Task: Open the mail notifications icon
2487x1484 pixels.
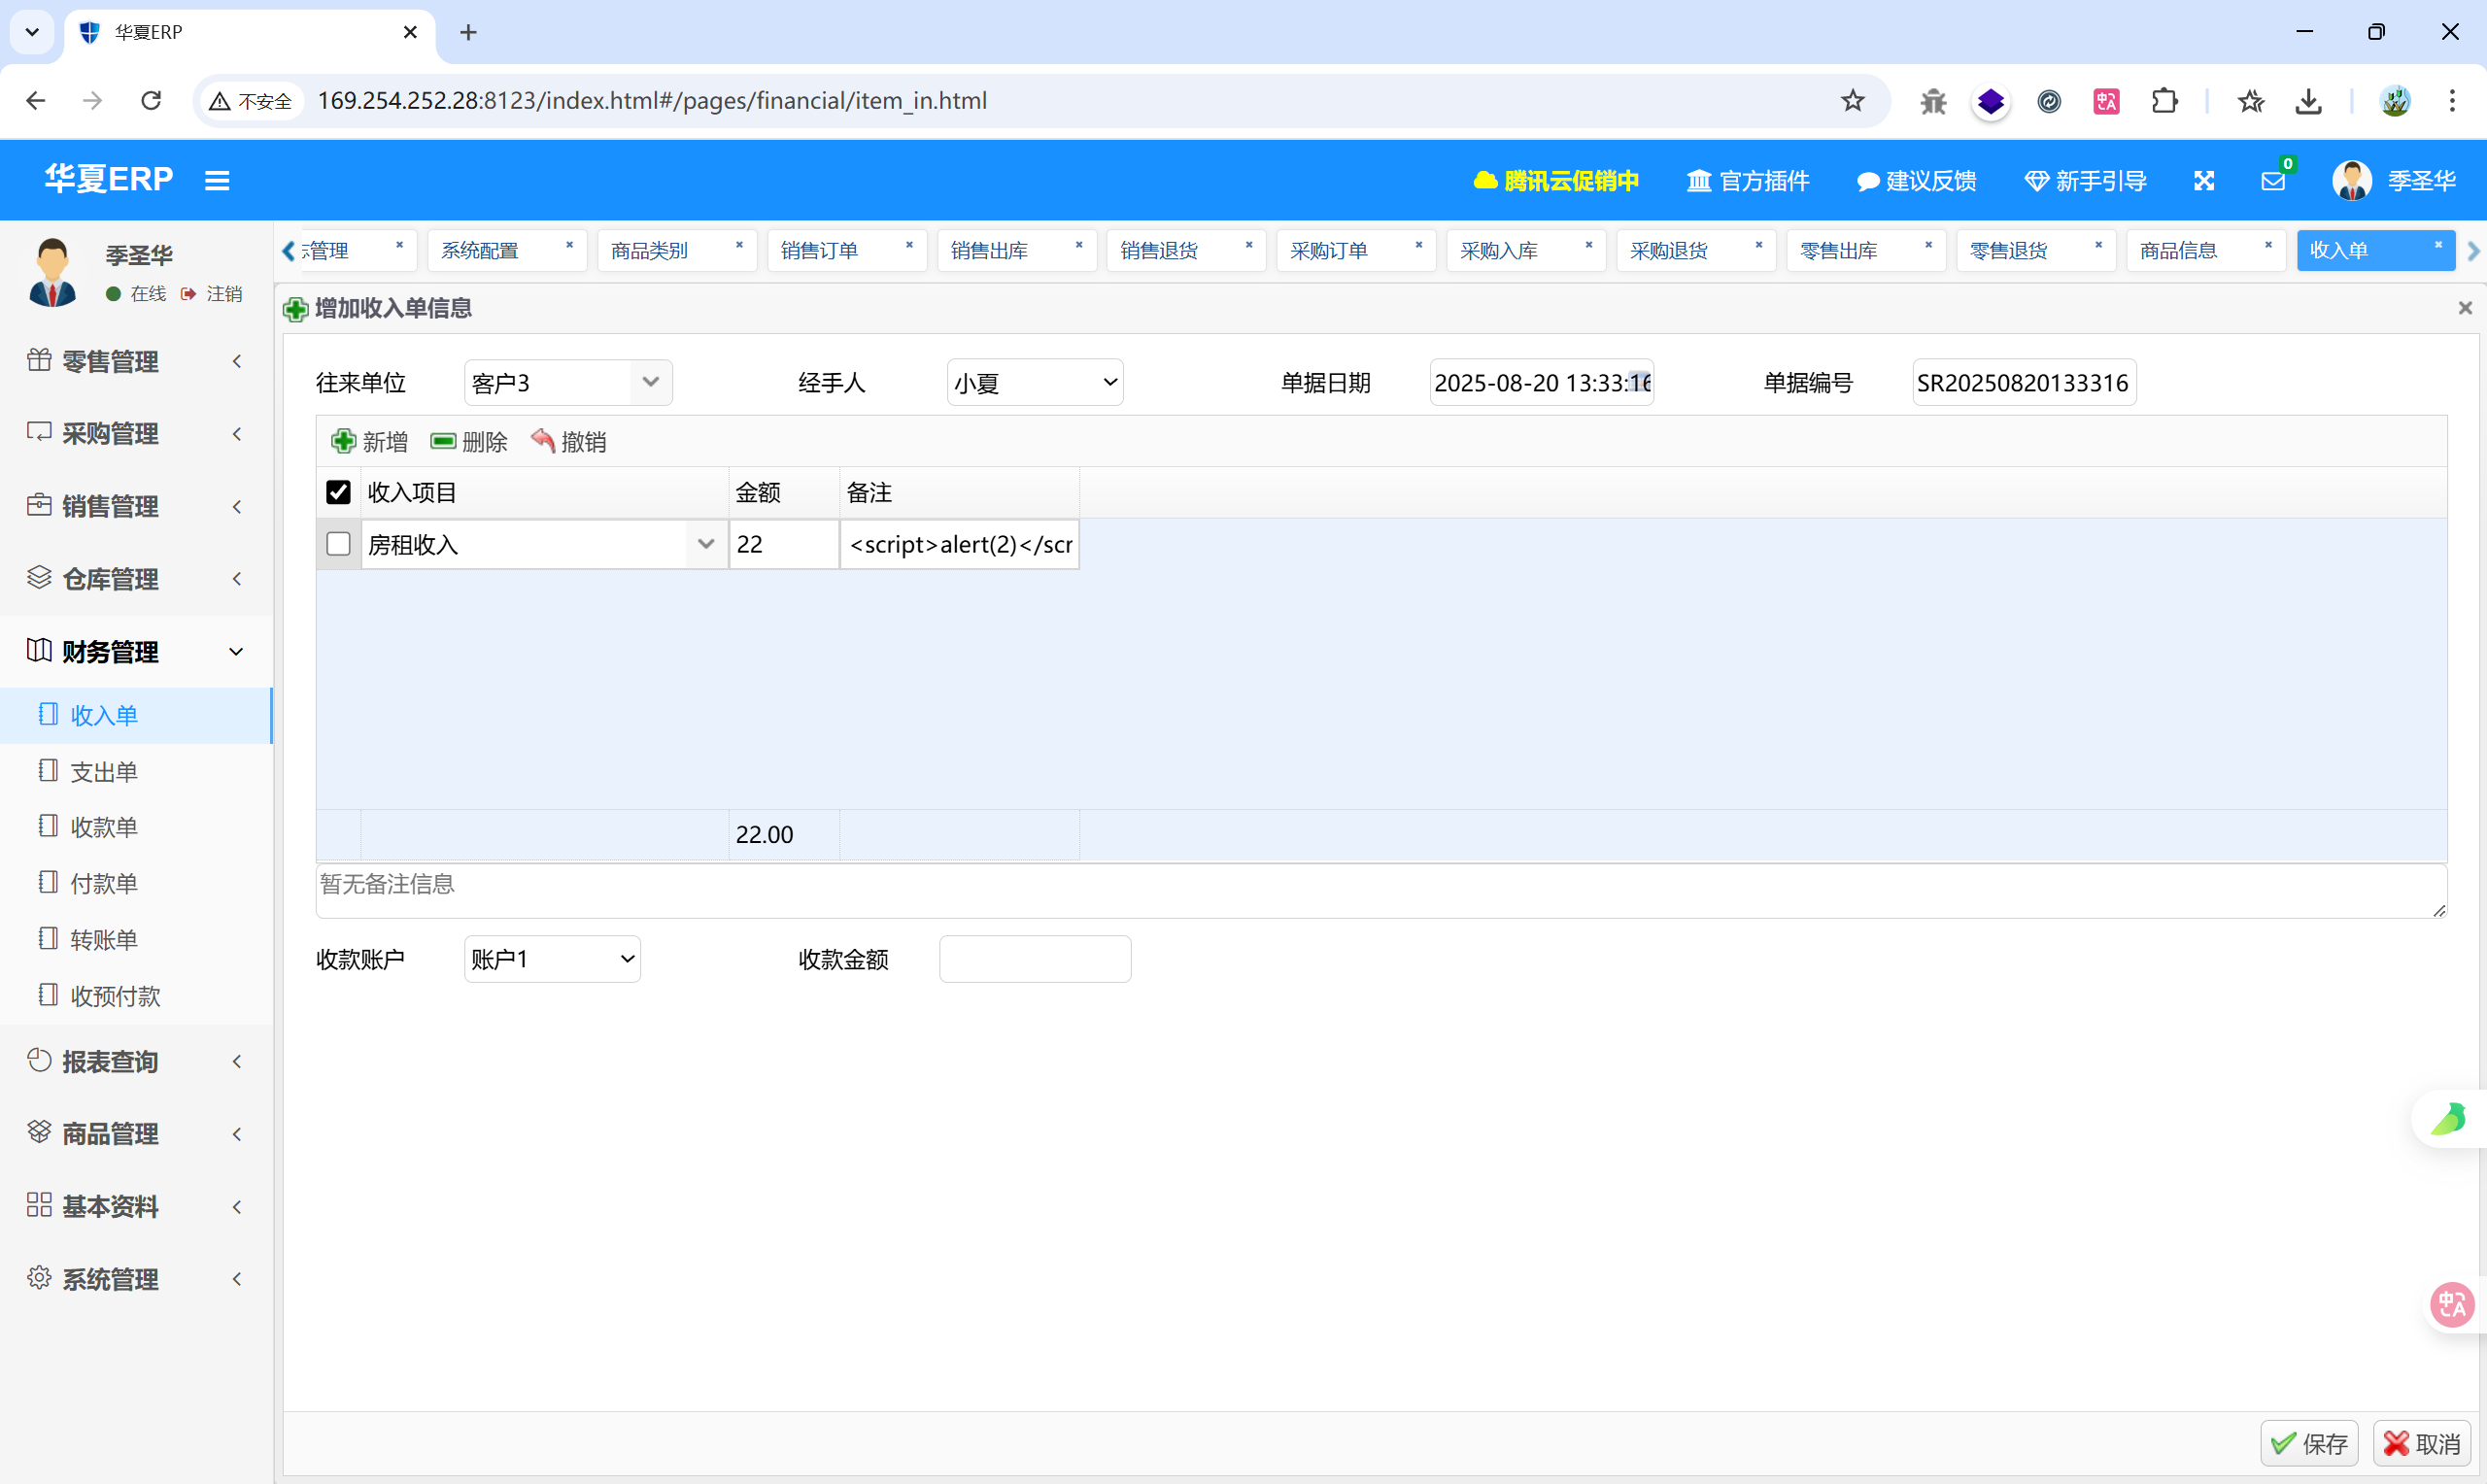Action: tap(2272, 181)
